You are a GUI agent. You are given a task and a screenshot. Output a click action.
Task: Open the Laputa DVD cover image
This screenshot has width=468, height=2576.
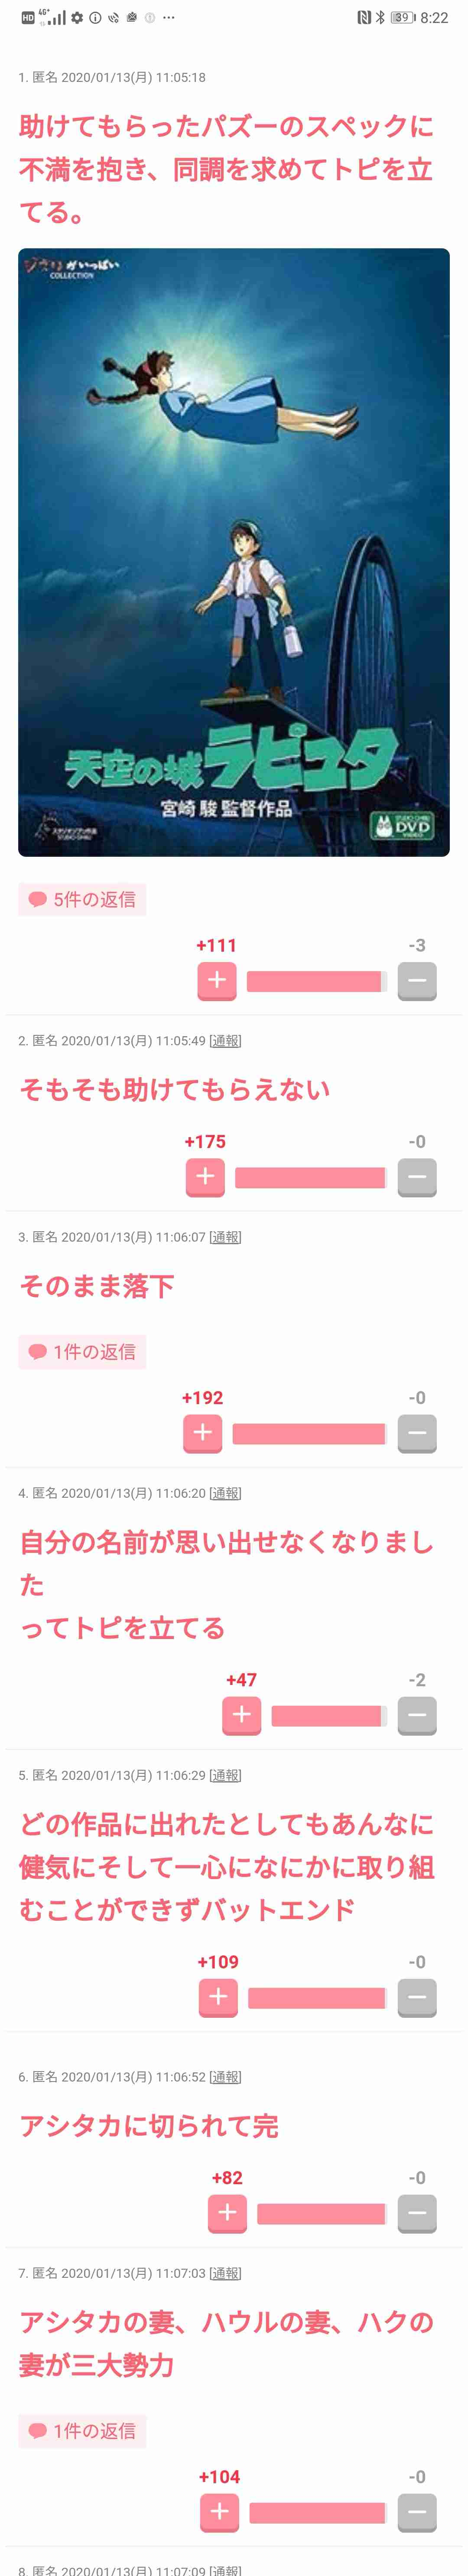234,552
